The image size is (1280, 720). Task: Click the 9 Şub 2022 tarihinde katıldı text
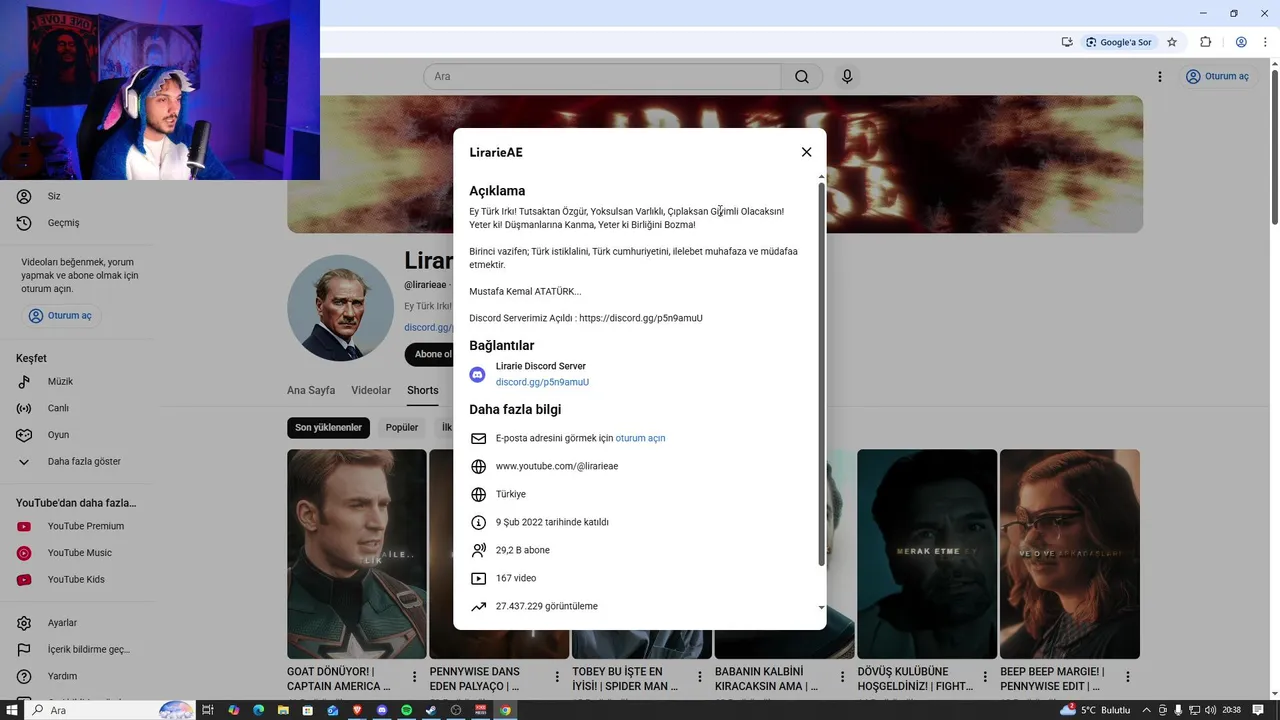click(x=552, y=522)
